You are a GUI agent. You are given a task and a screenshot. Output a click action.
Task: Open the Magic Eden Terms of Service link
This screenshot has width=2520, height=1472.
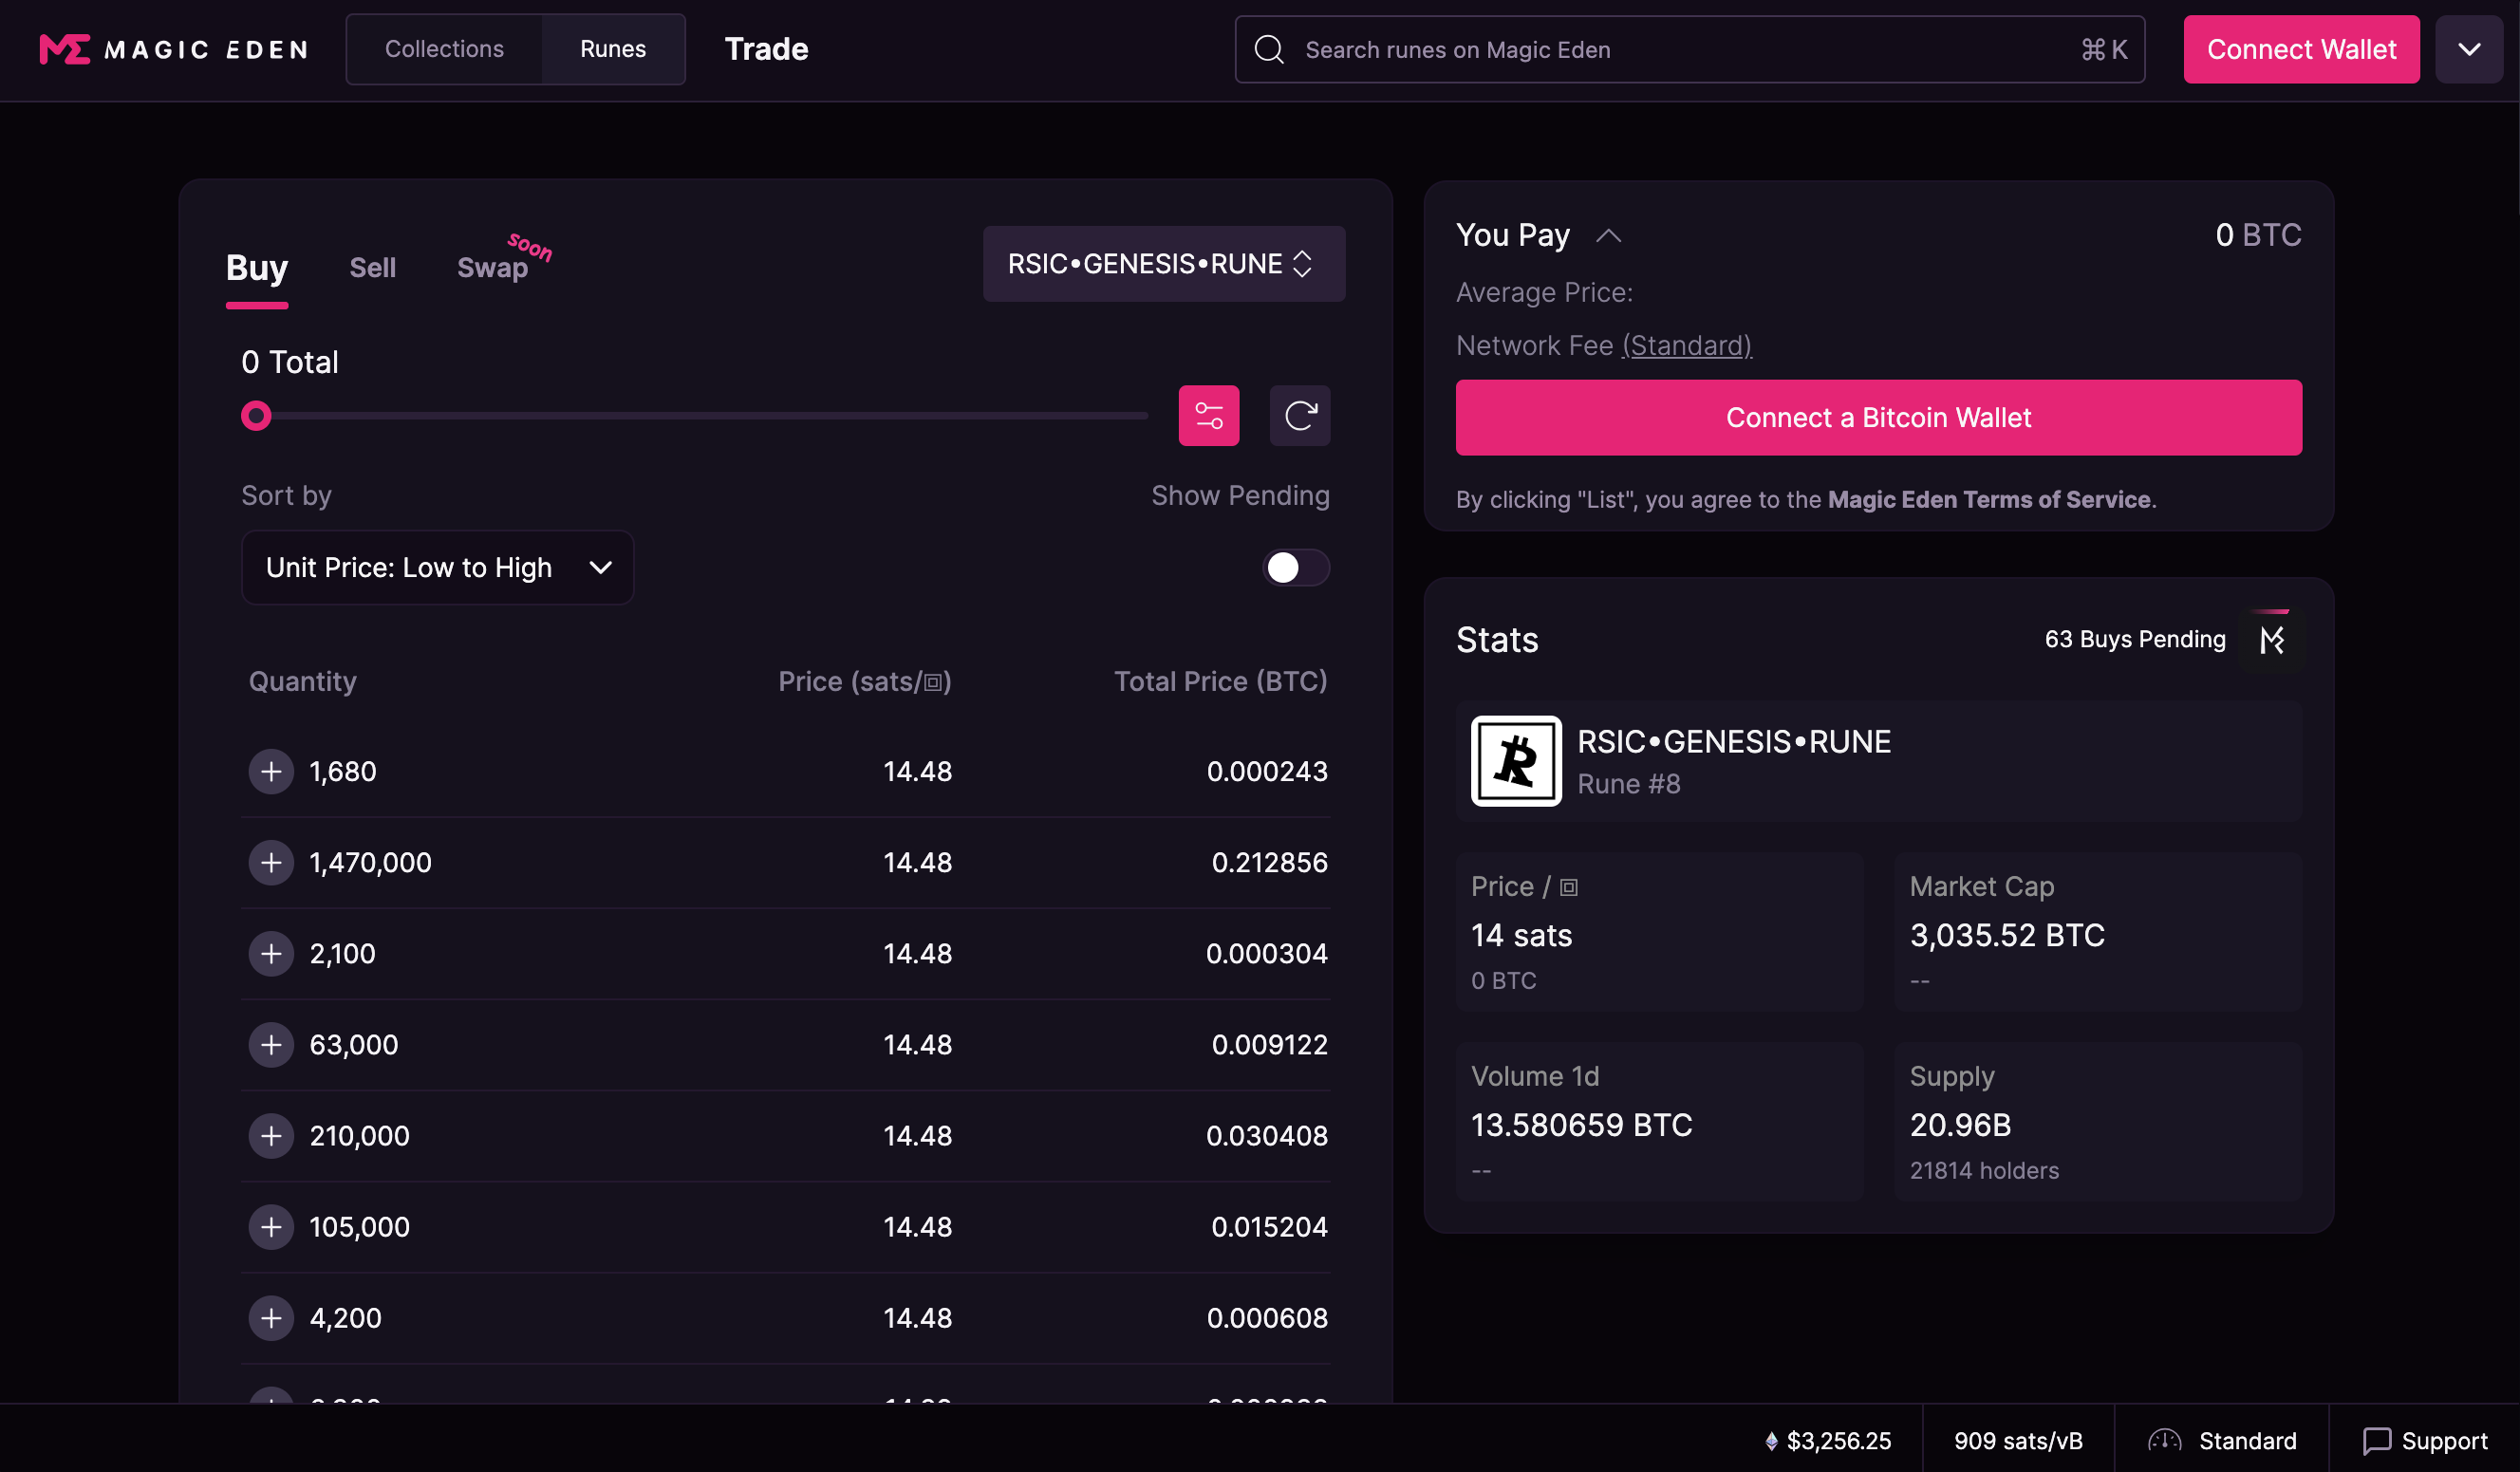tap(1988, 499)
